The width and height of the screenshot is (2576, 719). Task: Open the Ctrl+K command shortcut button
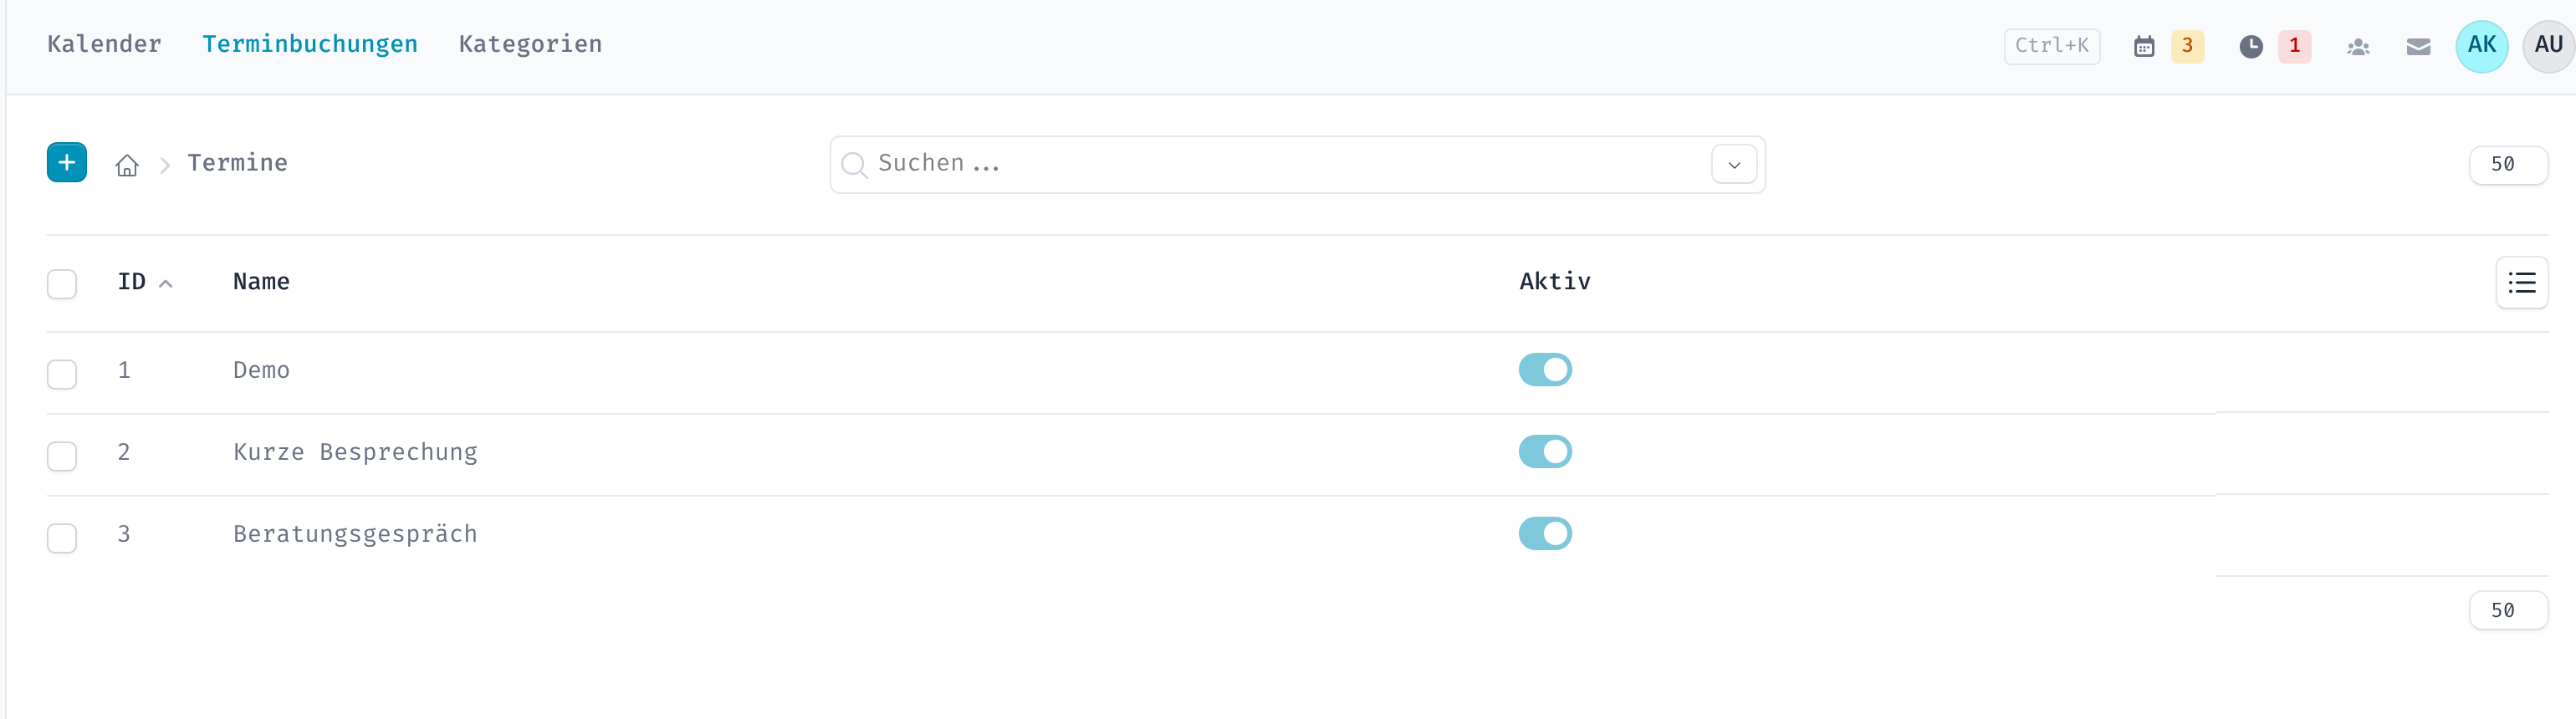click(2052, 46)
